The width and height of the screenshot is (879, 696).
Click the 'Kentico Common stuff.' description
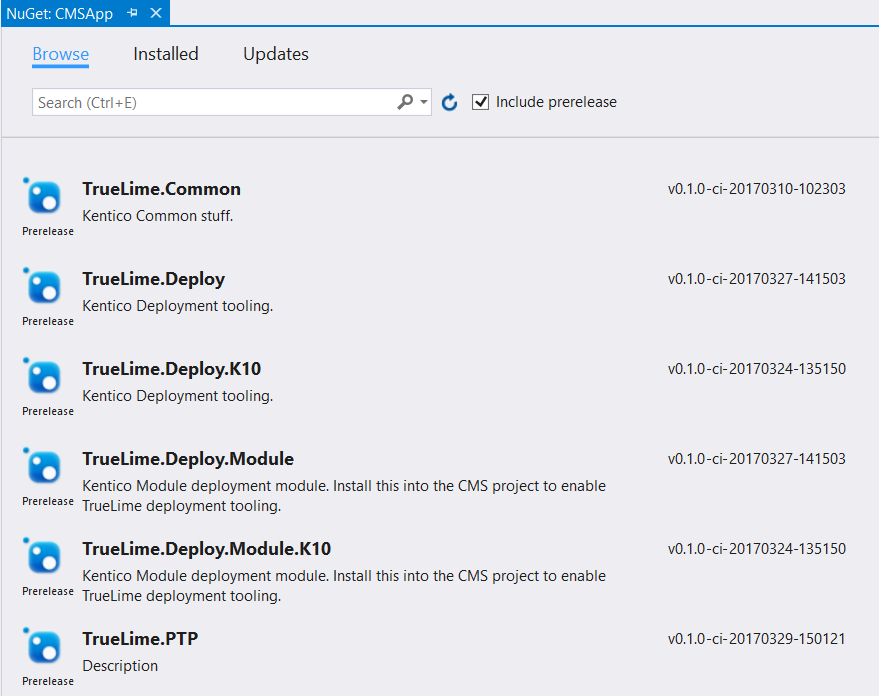tap(158, 216)
